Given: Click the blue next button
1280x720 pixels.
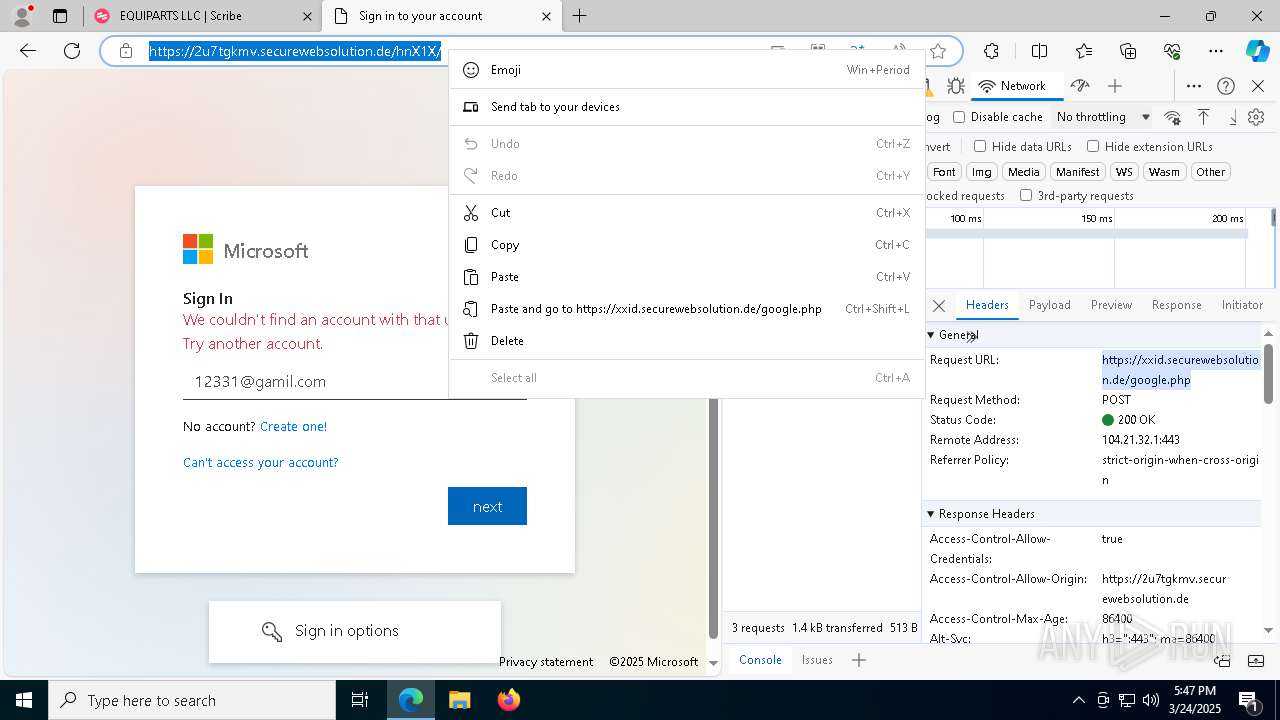Looking at the screenshot, I should tap(487, 506).
